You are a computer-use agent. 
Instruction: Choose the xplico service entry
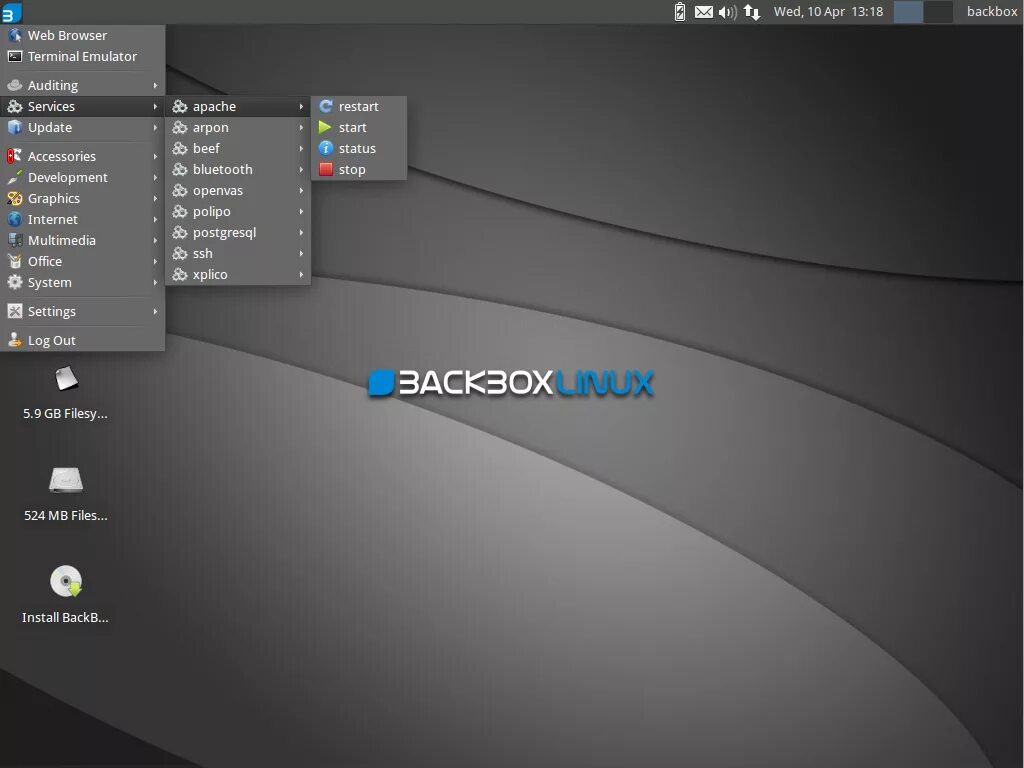[x=238, y=275]
